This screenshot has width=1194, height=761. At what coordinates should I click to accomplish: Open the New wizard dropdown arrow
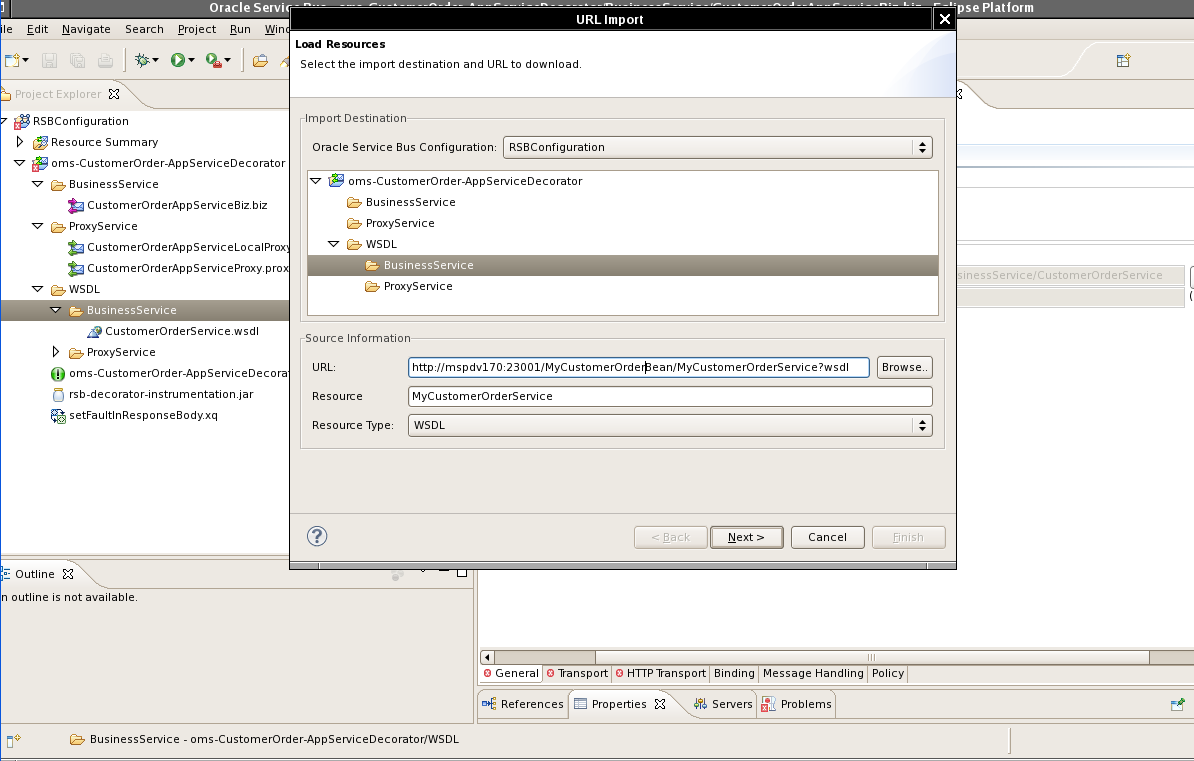25,60
